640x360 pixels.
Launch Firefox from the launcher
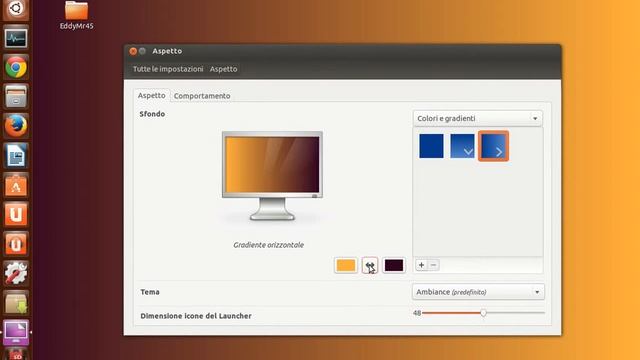(16, 126)
